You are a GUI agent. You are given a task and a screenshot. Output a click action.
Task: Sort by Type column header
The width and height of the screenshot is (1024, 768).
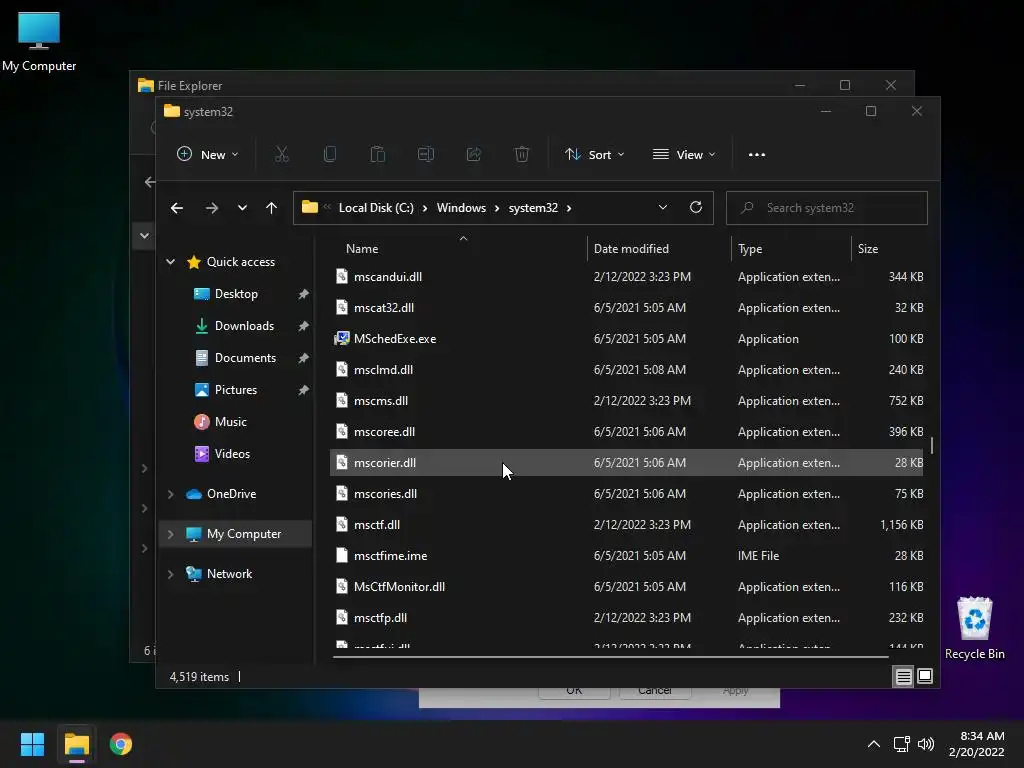[750, 249]
